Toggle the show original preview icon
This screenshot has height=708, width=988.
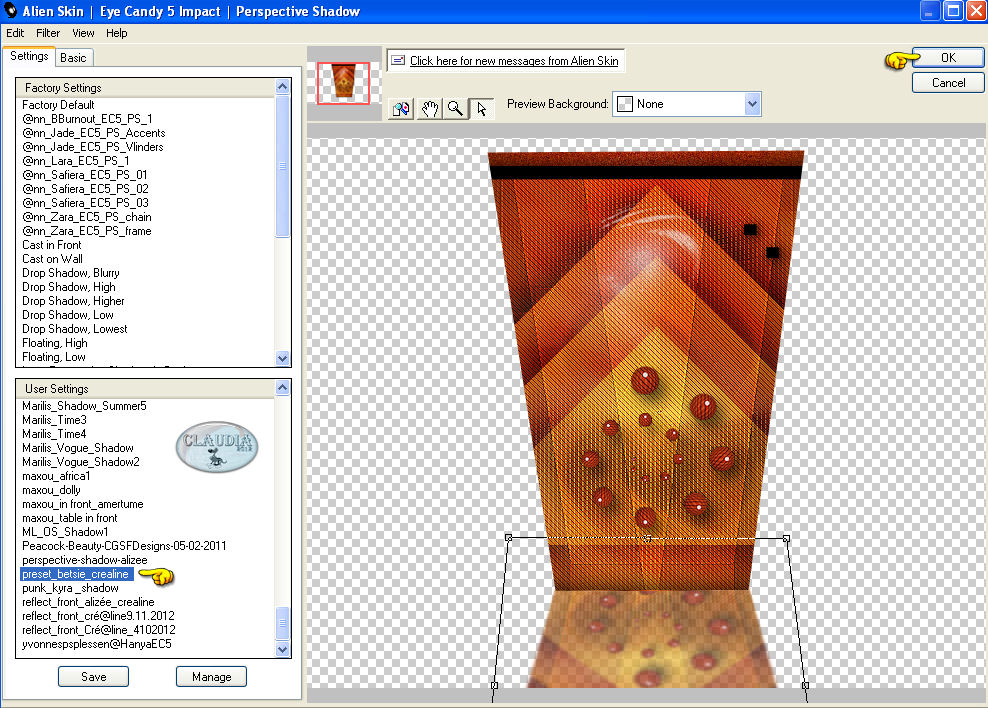click(x=401, y=109)
